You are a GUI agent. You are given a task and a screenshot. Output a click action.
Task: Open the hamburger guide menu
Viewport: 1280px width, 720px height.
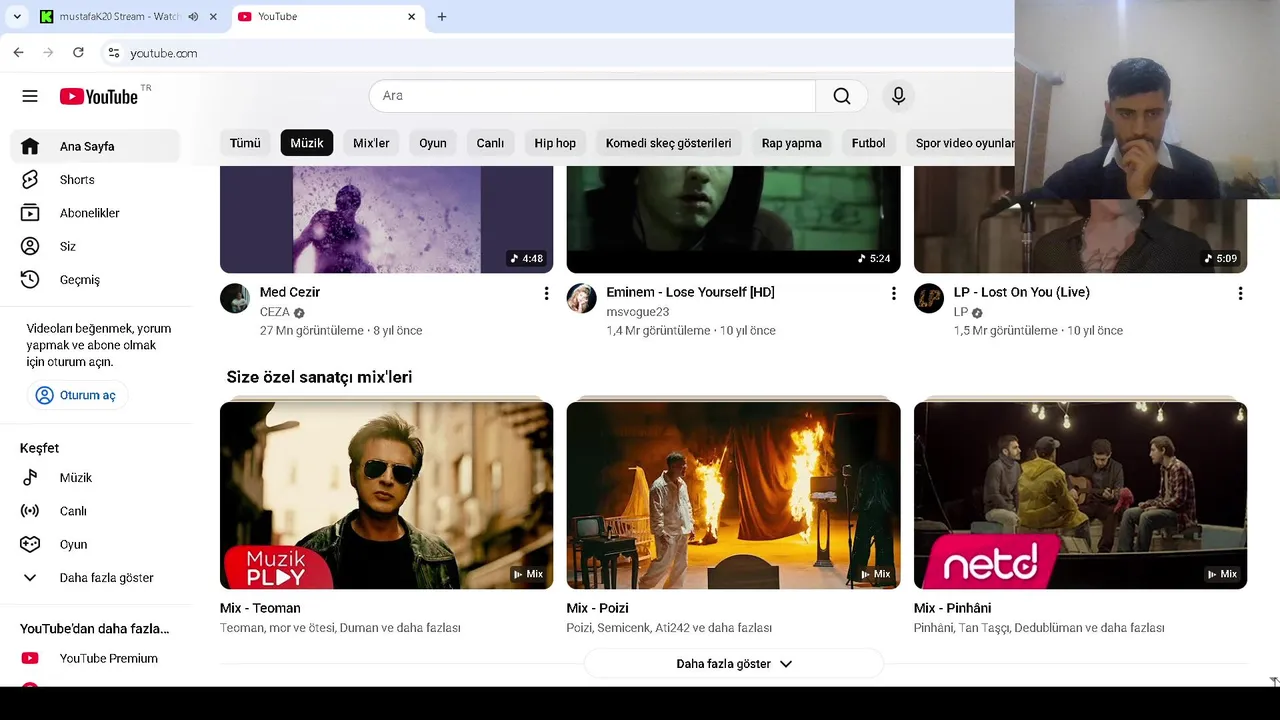(x=30, y=96)
